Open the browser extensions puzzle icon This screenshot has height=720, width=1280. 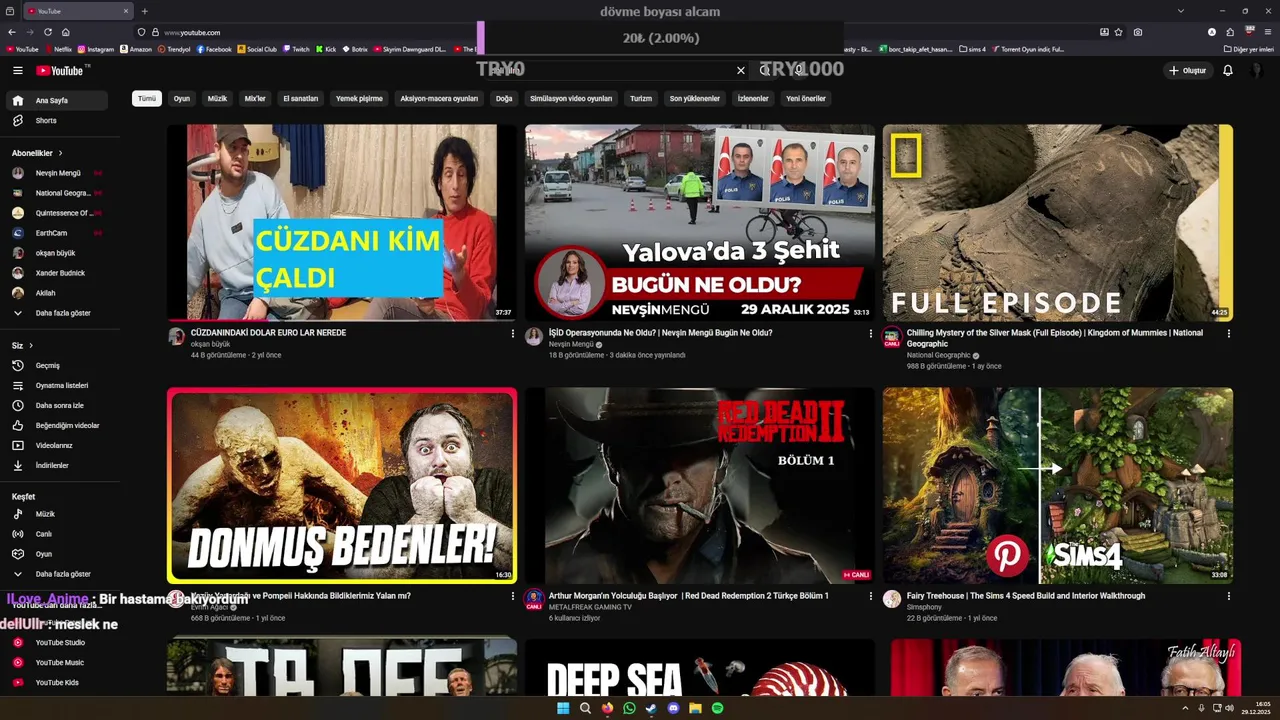click(x=1230, y=32)
